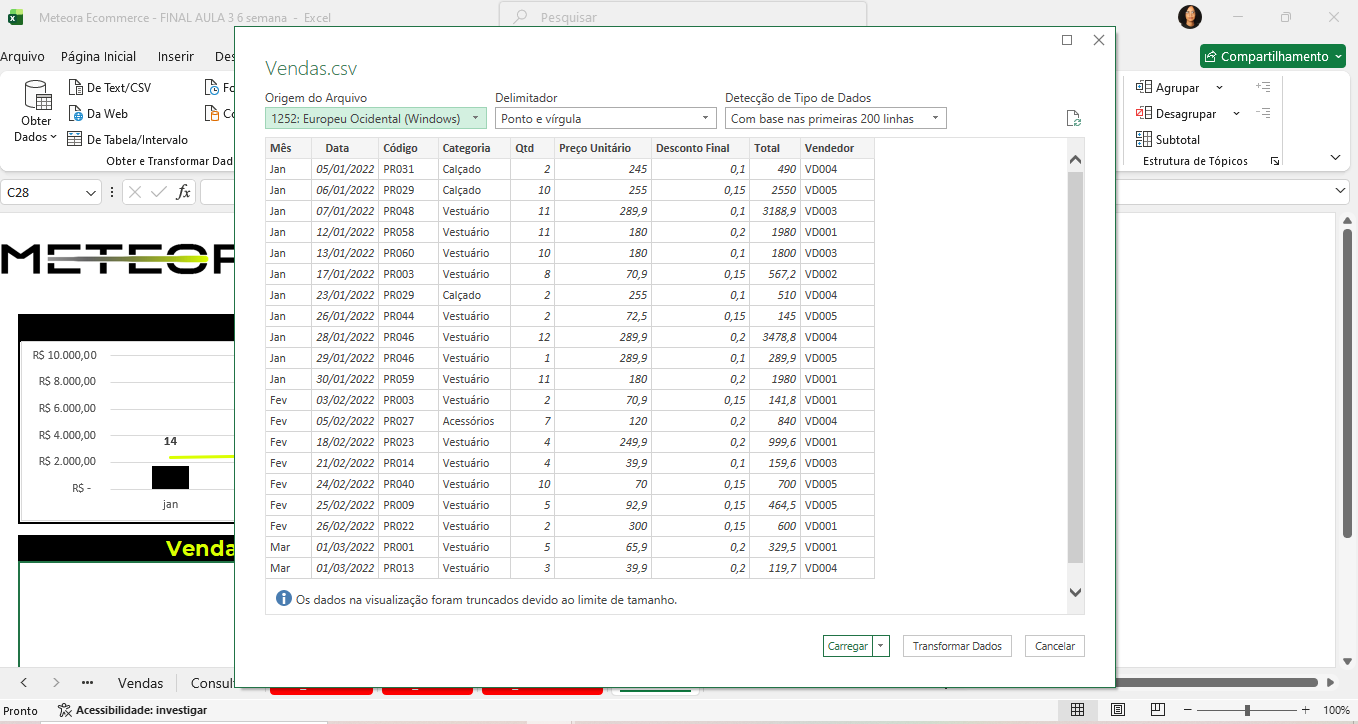Click the Insert Function fx icon
1358x724 pixels.
183,192
